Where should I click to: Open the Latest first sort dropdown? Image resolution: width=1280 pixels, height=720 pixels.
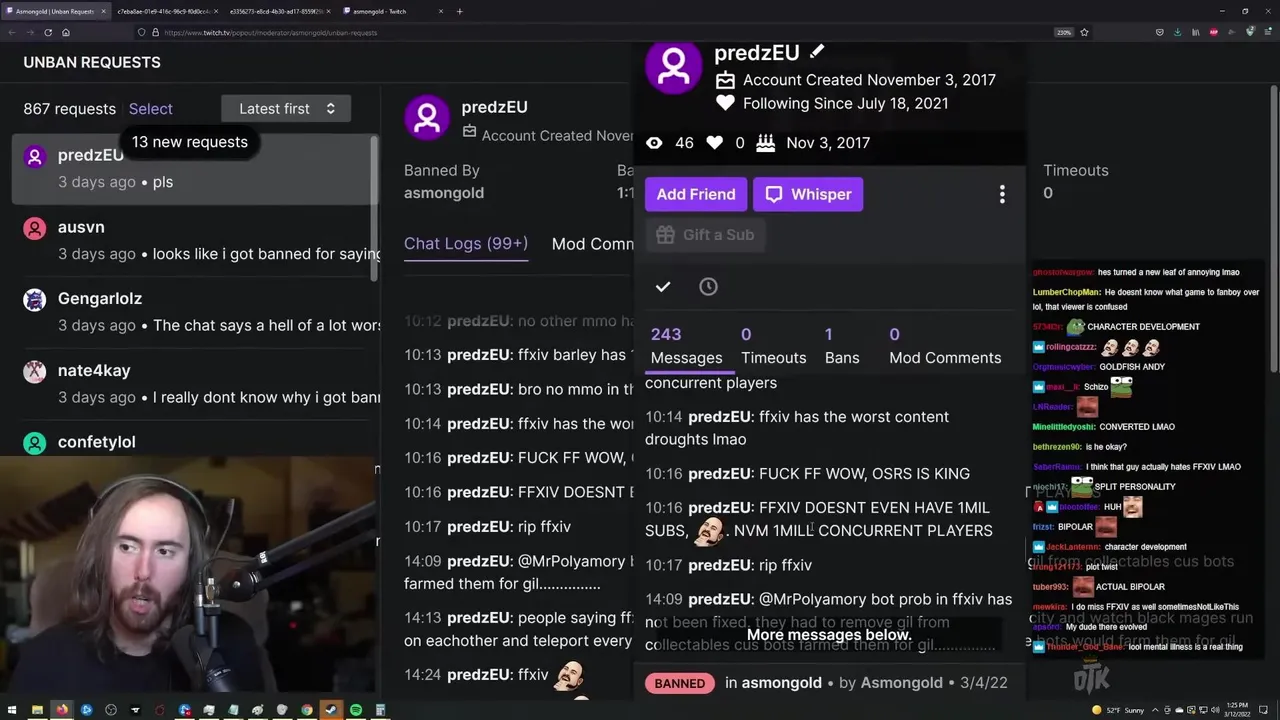(286, 109)
